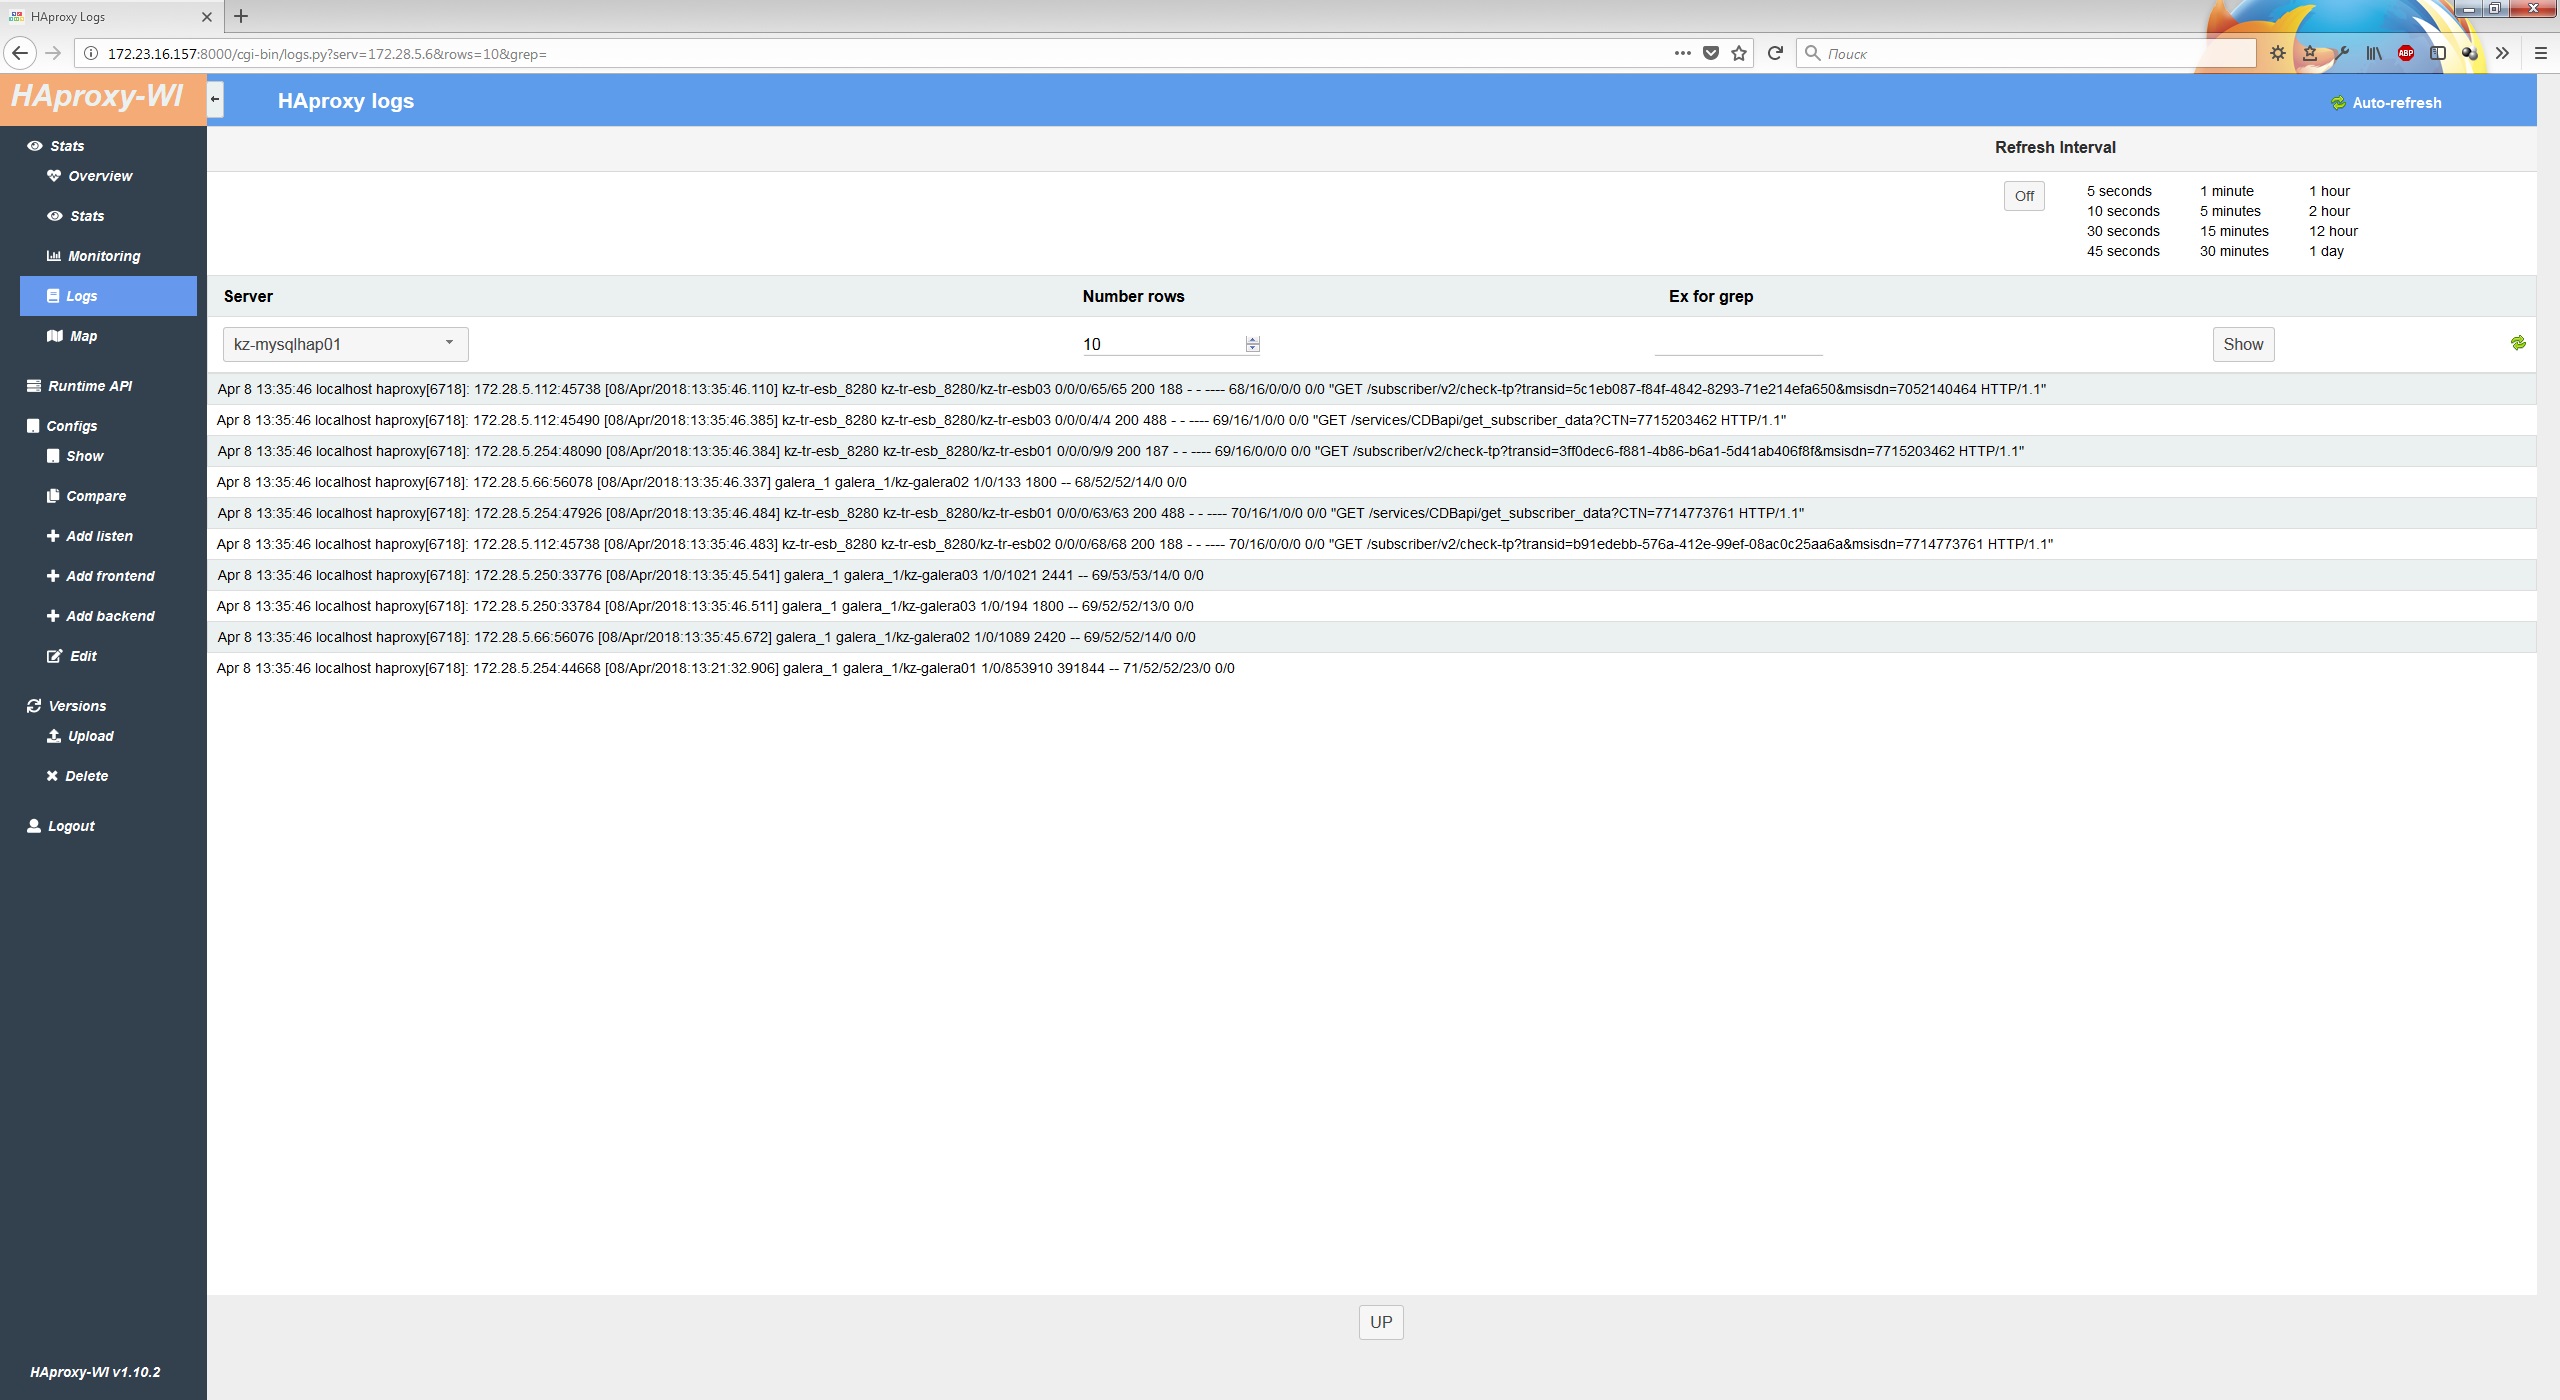Set refresh interval to 30 minutes
Screen dimensions: 2560x1400
pyautogui.click(x=2234, y=251)
